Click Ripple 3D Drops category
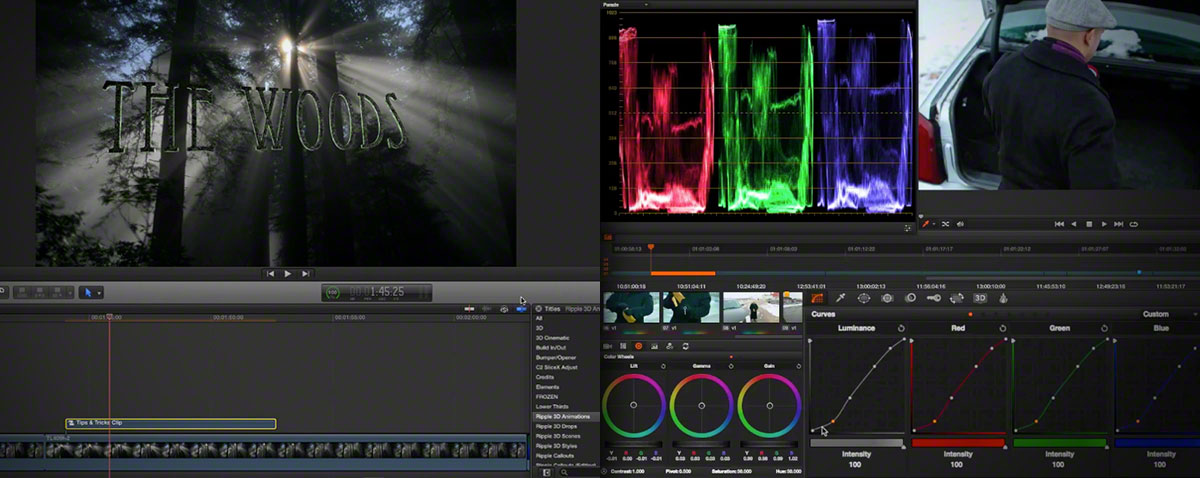Viewport: 1200px width, 478px height. pos(558,426)
